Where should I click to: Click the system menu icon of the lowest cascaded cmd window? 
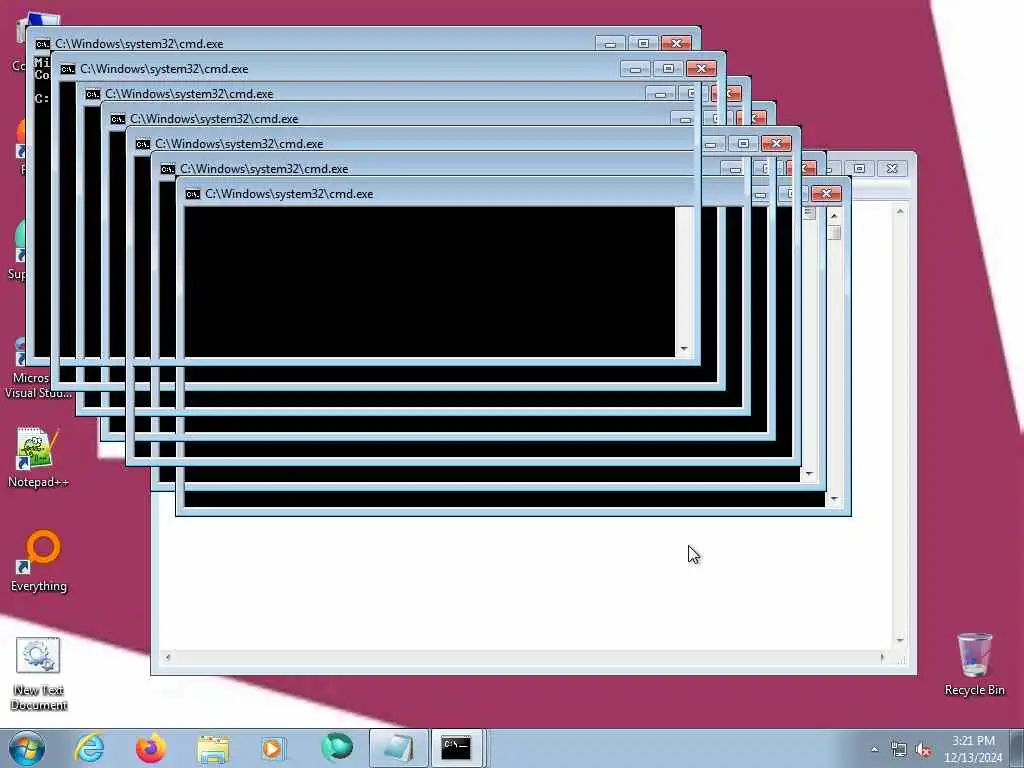pos(193,194)
